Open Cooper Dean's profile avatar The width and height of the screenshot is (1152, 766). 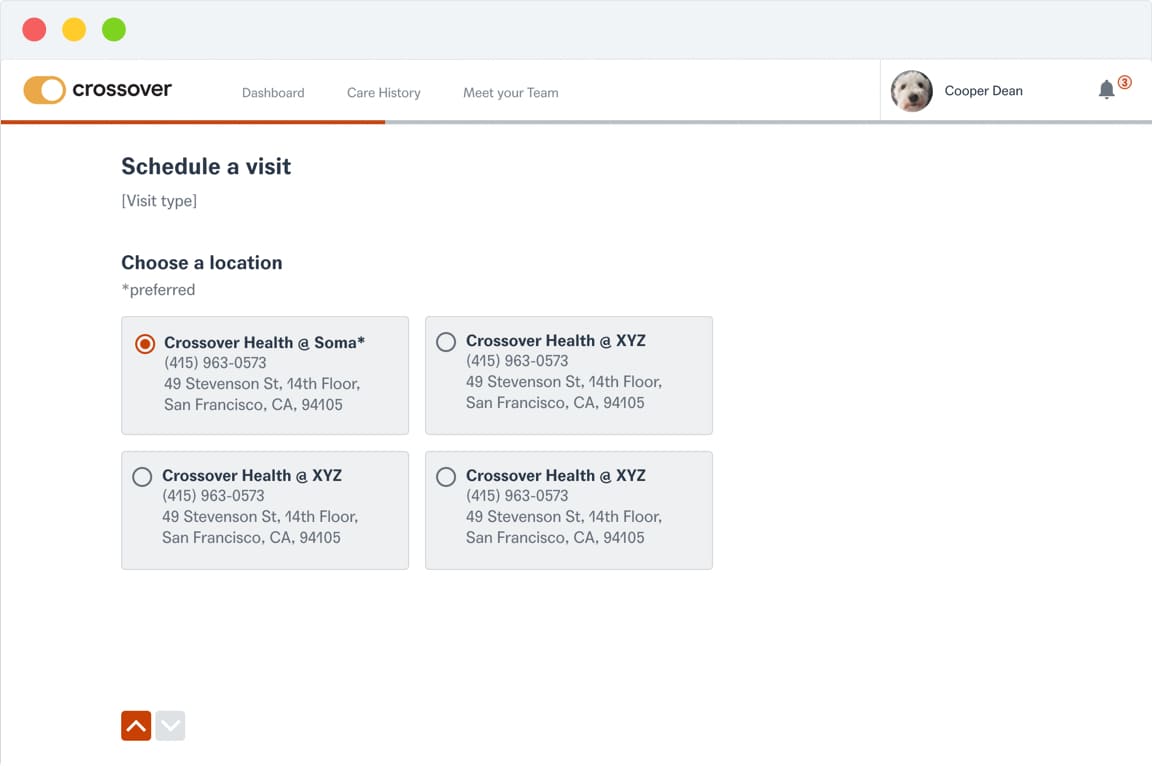(911, 91)
